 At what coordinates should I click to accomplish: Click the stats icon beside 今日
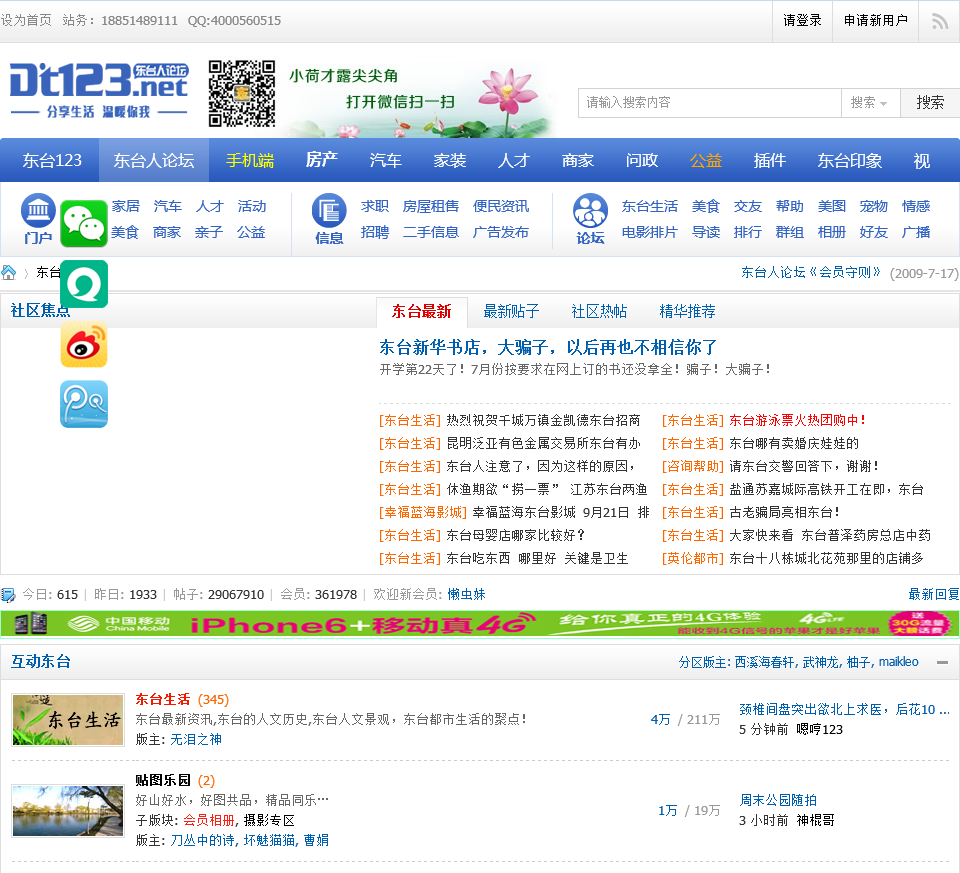[8, 594]
